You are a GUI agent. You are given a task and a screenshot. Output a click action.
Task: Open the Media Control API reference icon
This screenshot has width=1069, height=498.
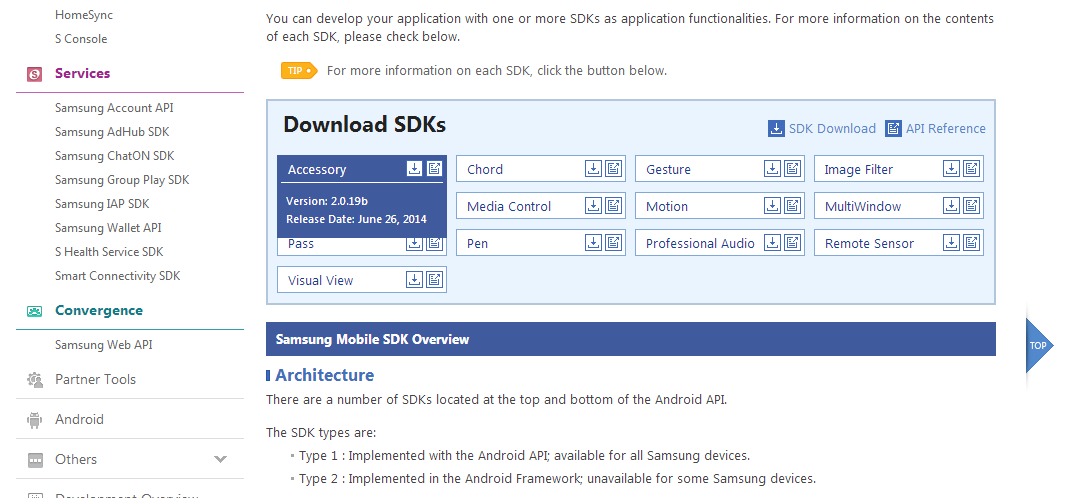tap(614, 205)
